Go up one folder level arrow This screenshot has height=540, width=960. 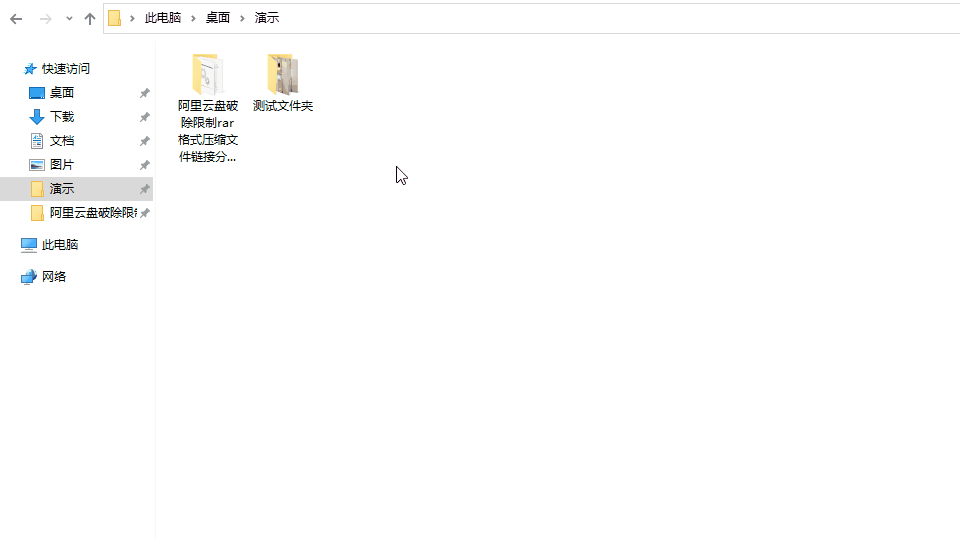[90, 19]
